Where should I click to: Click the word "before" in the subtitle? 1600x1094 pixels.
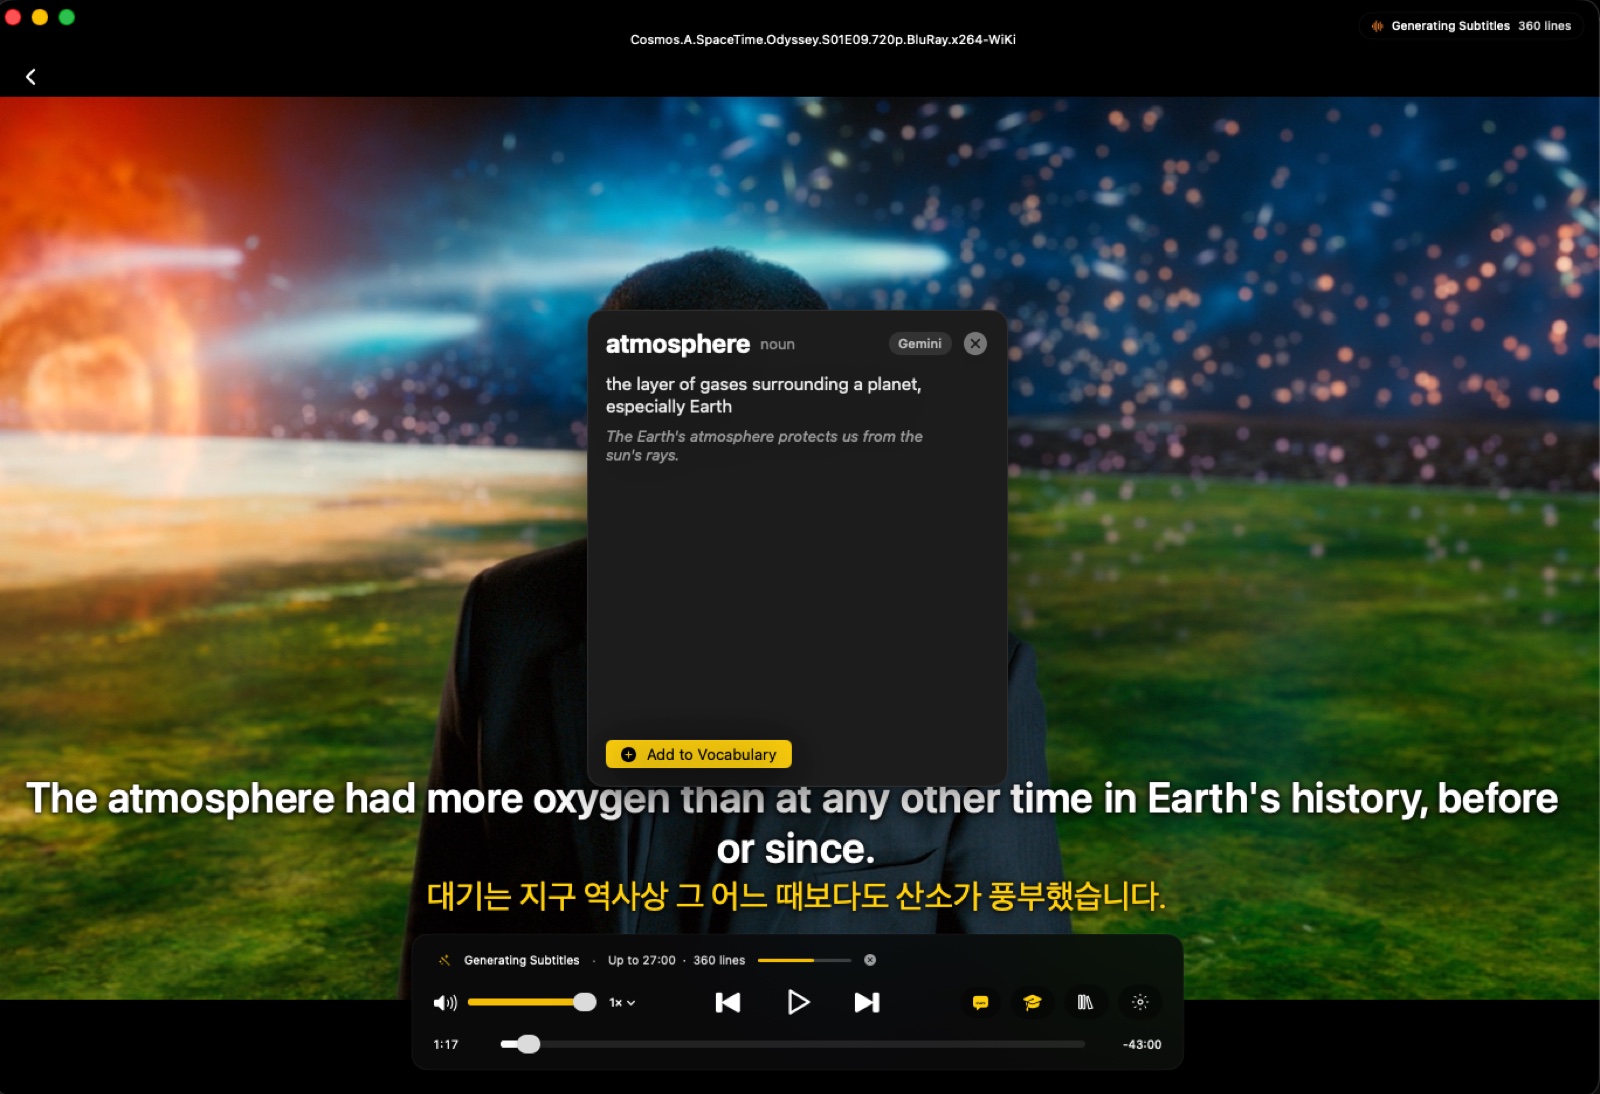click(x=1498, y=799)
